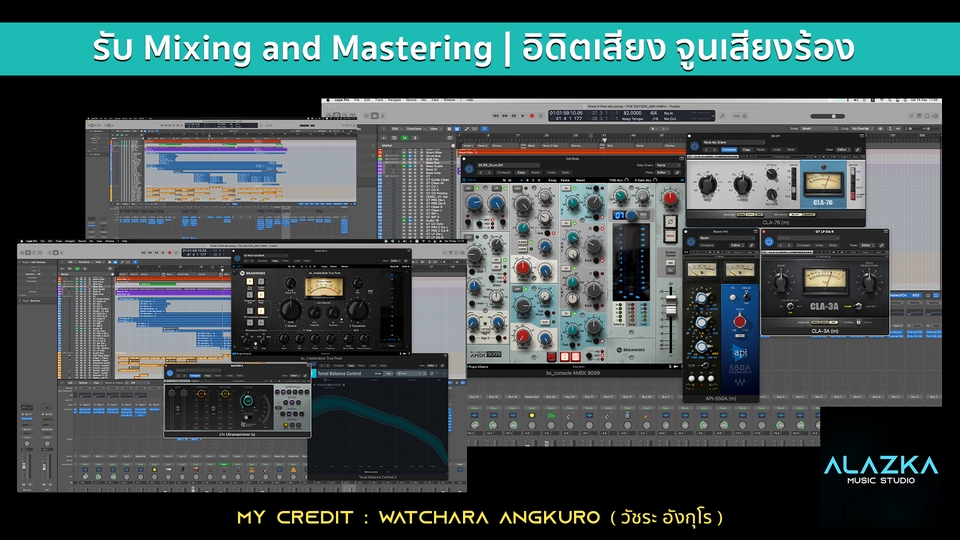Screen dimensions: 960x540
Task: Toggle CLA-76 plugin power button
Action: (x=694, y=146)
